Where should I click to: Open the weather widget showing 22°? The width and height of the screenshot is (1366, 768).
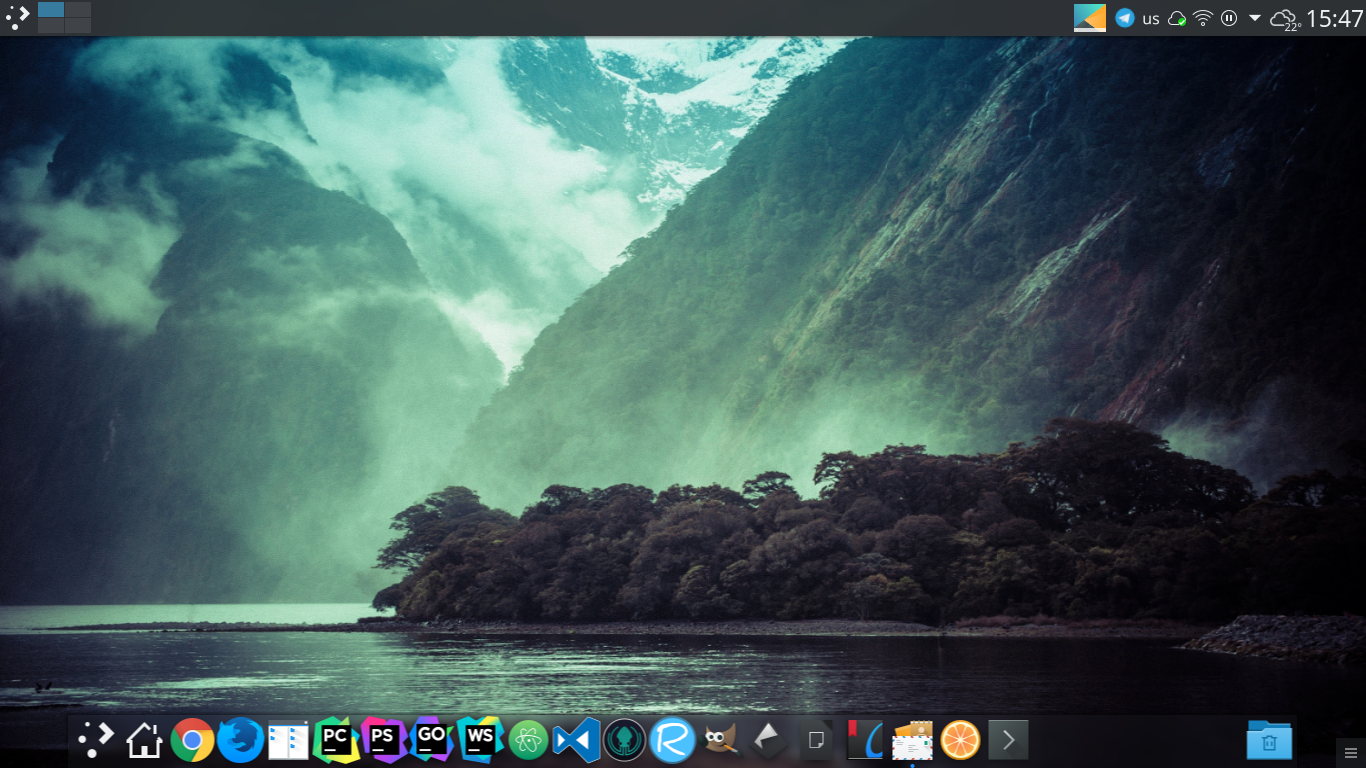(1284, 19)
